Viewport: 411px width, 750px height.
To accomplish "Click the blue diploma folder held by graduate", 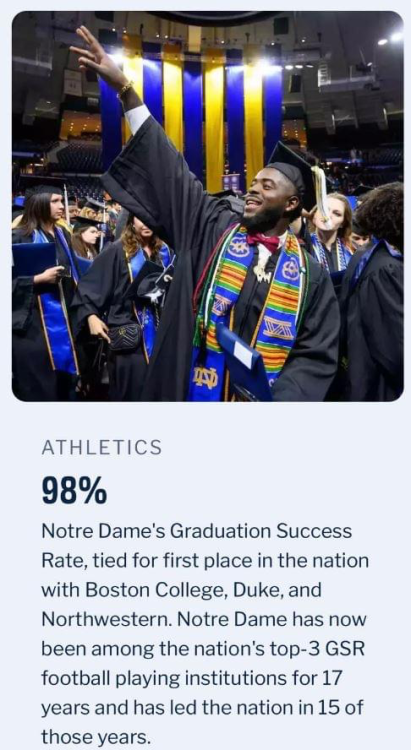I will point(245,362).
